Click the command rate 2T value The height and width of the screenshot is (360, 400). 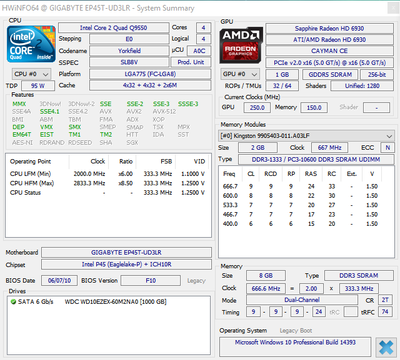[x=385, y=300]
